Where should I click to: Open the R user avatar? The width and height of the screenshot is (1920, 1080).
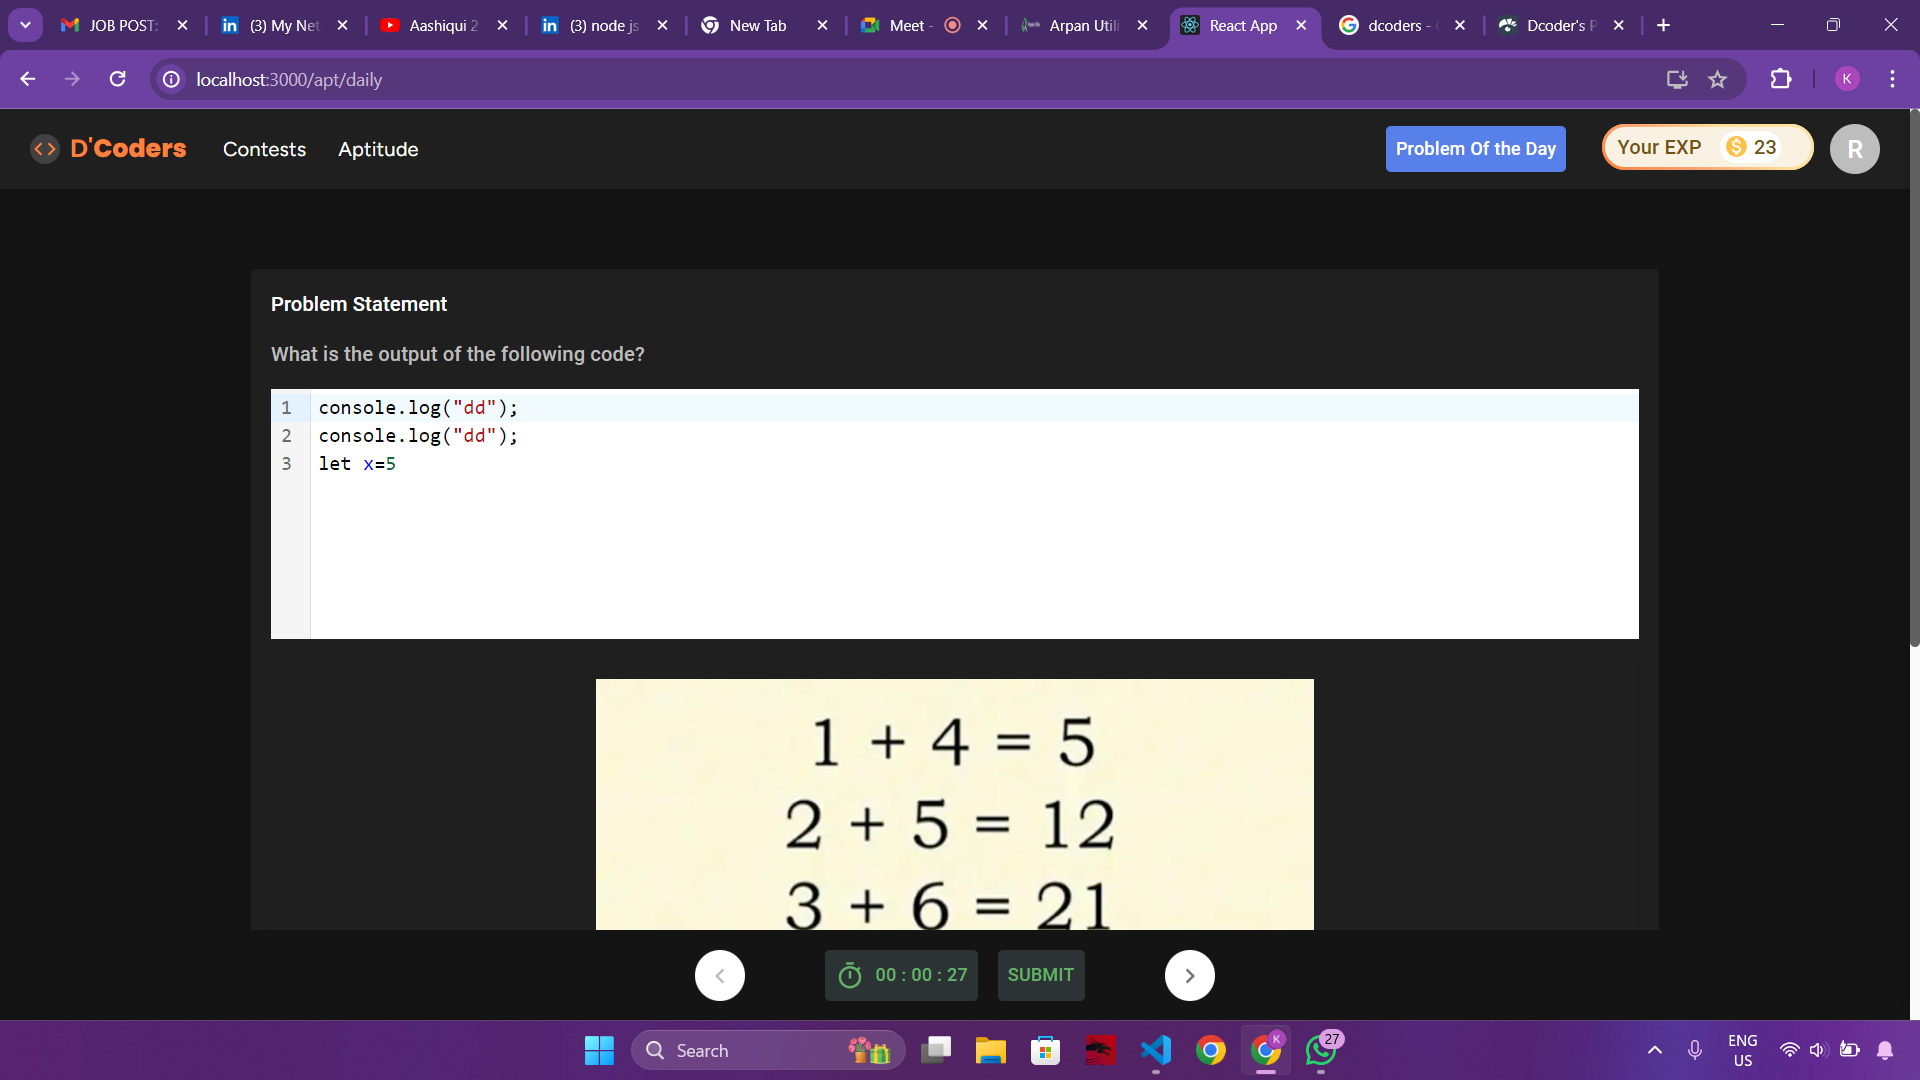point(1854,149)
